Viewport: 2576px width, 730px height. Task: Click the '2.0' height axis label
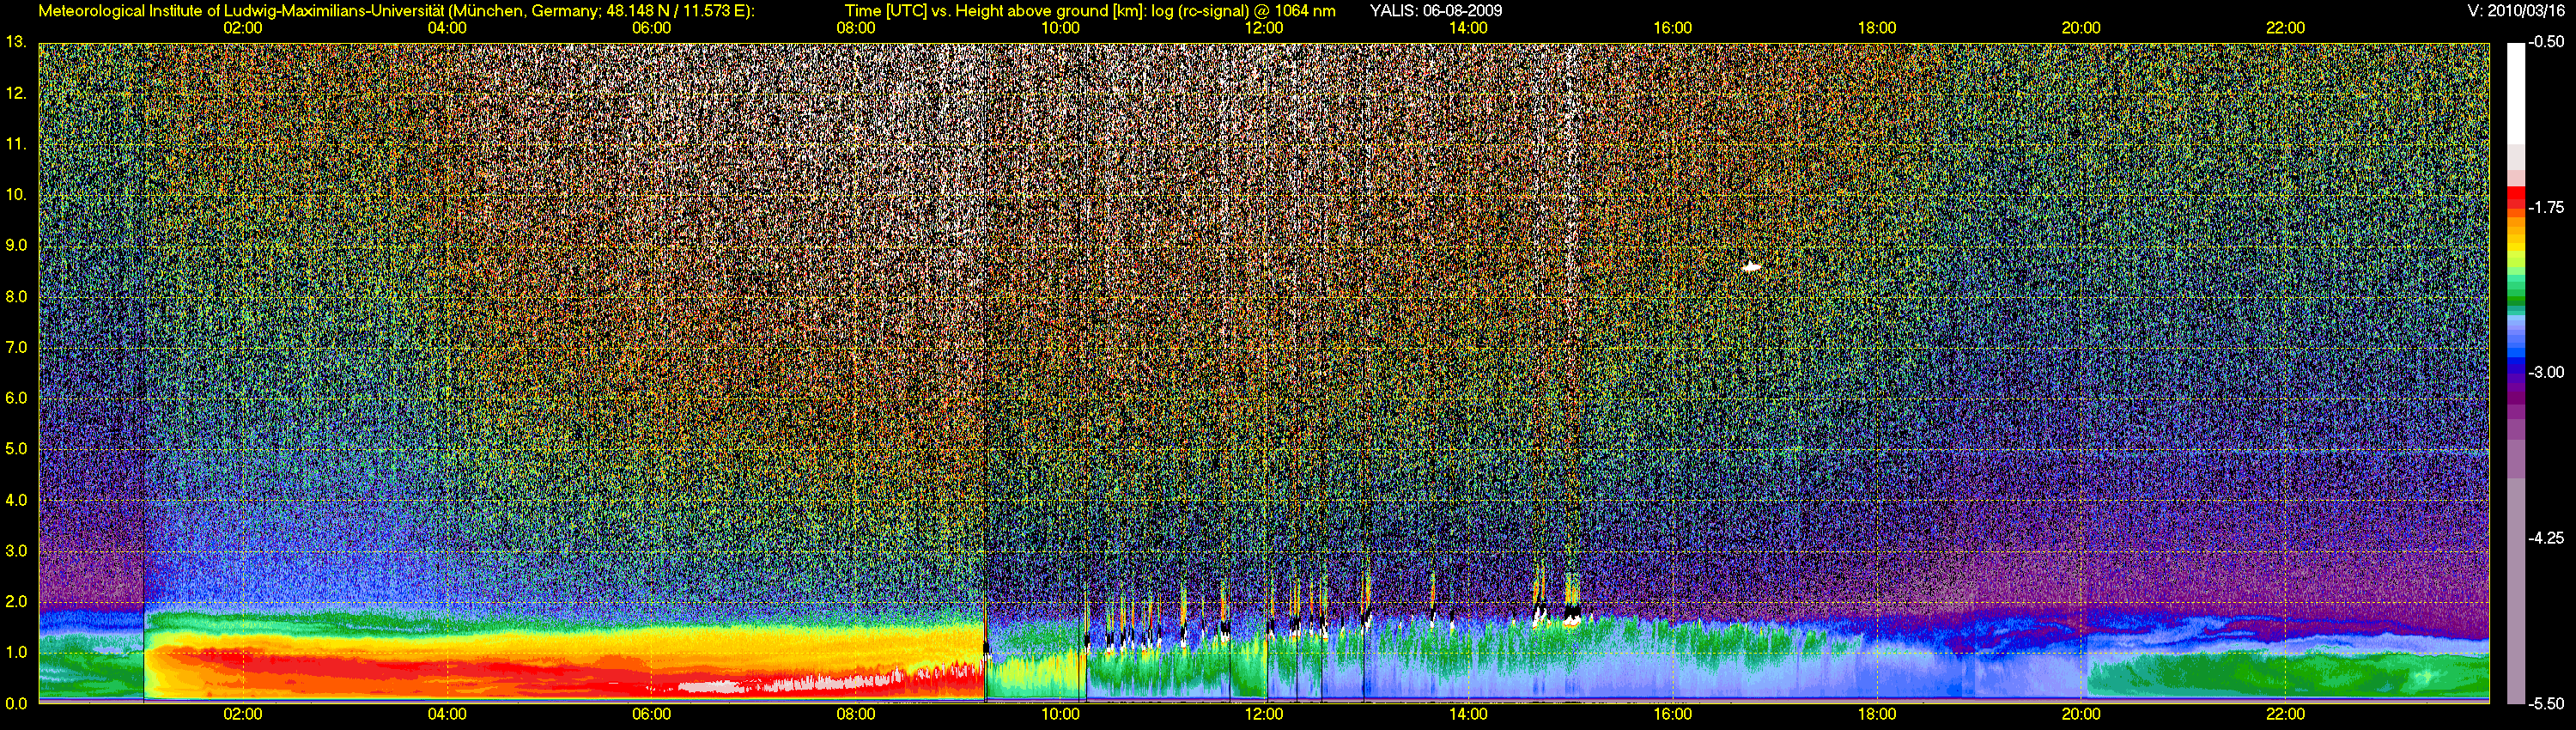pyautogui.click(x=16, y=601)
